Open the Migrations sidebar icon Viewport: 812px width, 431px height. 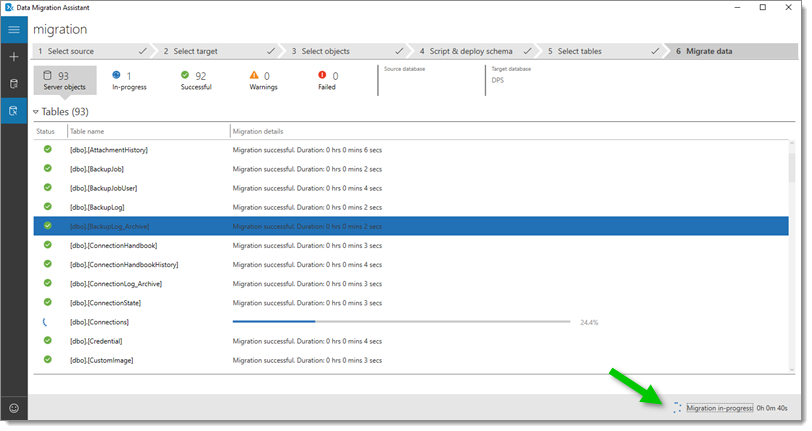[x=14, y=111]
